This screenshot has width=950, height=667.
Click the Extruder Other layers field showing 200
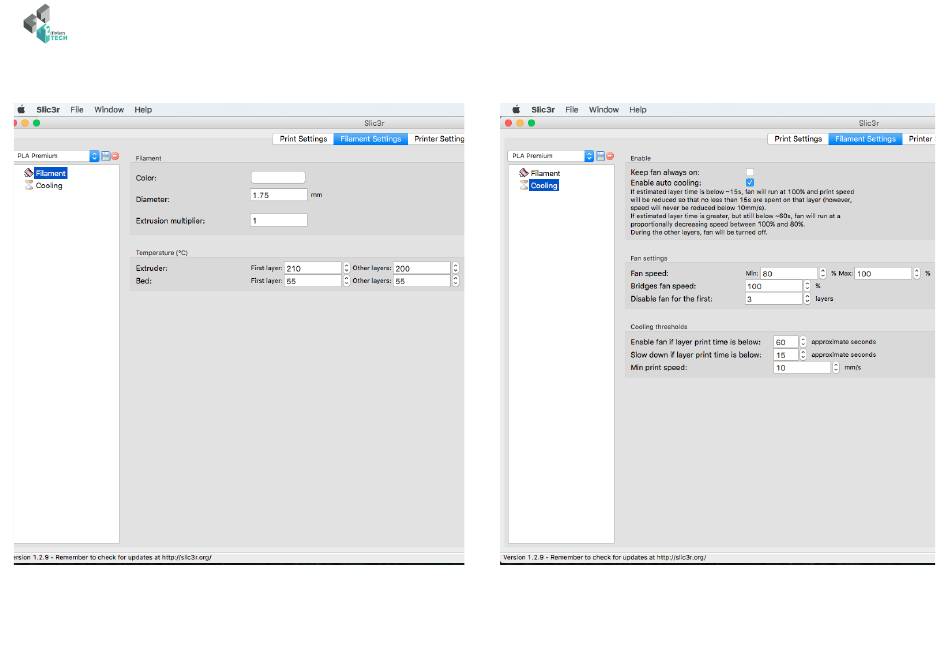click(x=422, y=268)
